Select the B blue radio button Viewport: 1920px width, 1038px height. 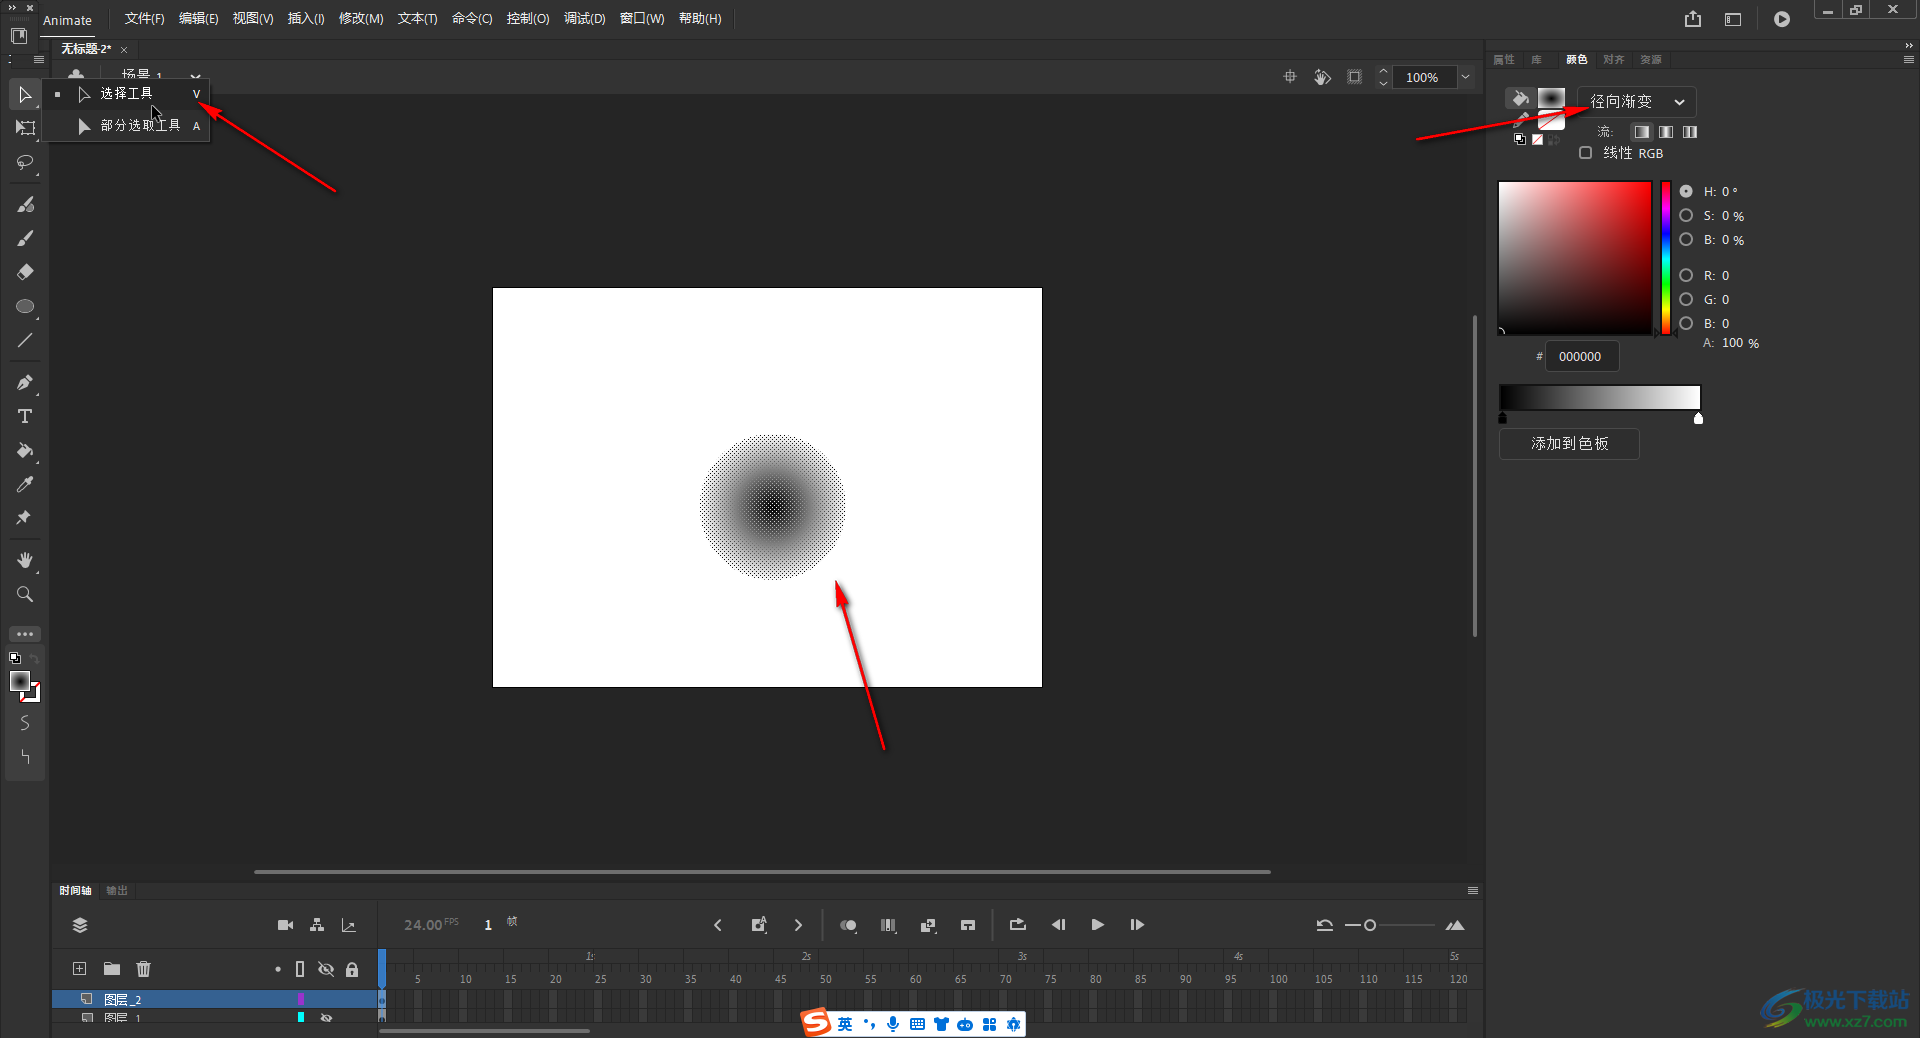coord(1686,323)
